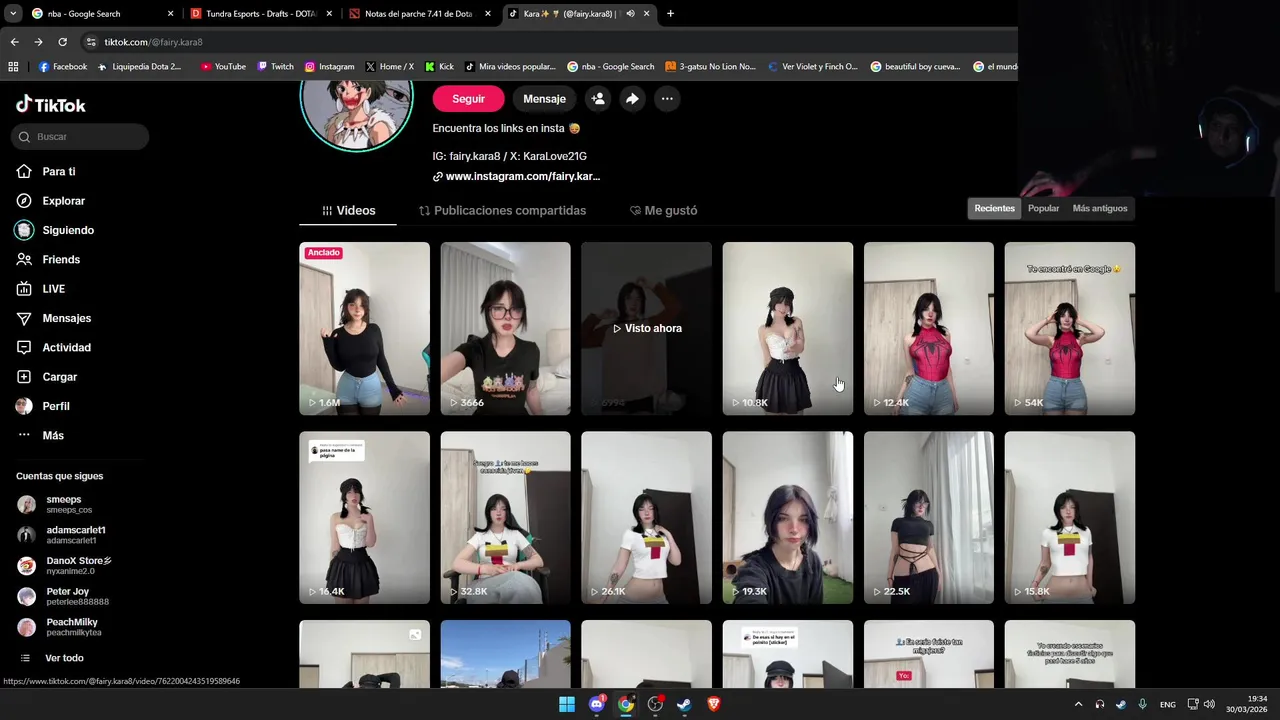The width and height of the screenshot is (1280, 720).
Task: Open Perfil in sidebar
Action: click(x=44, y=406)
